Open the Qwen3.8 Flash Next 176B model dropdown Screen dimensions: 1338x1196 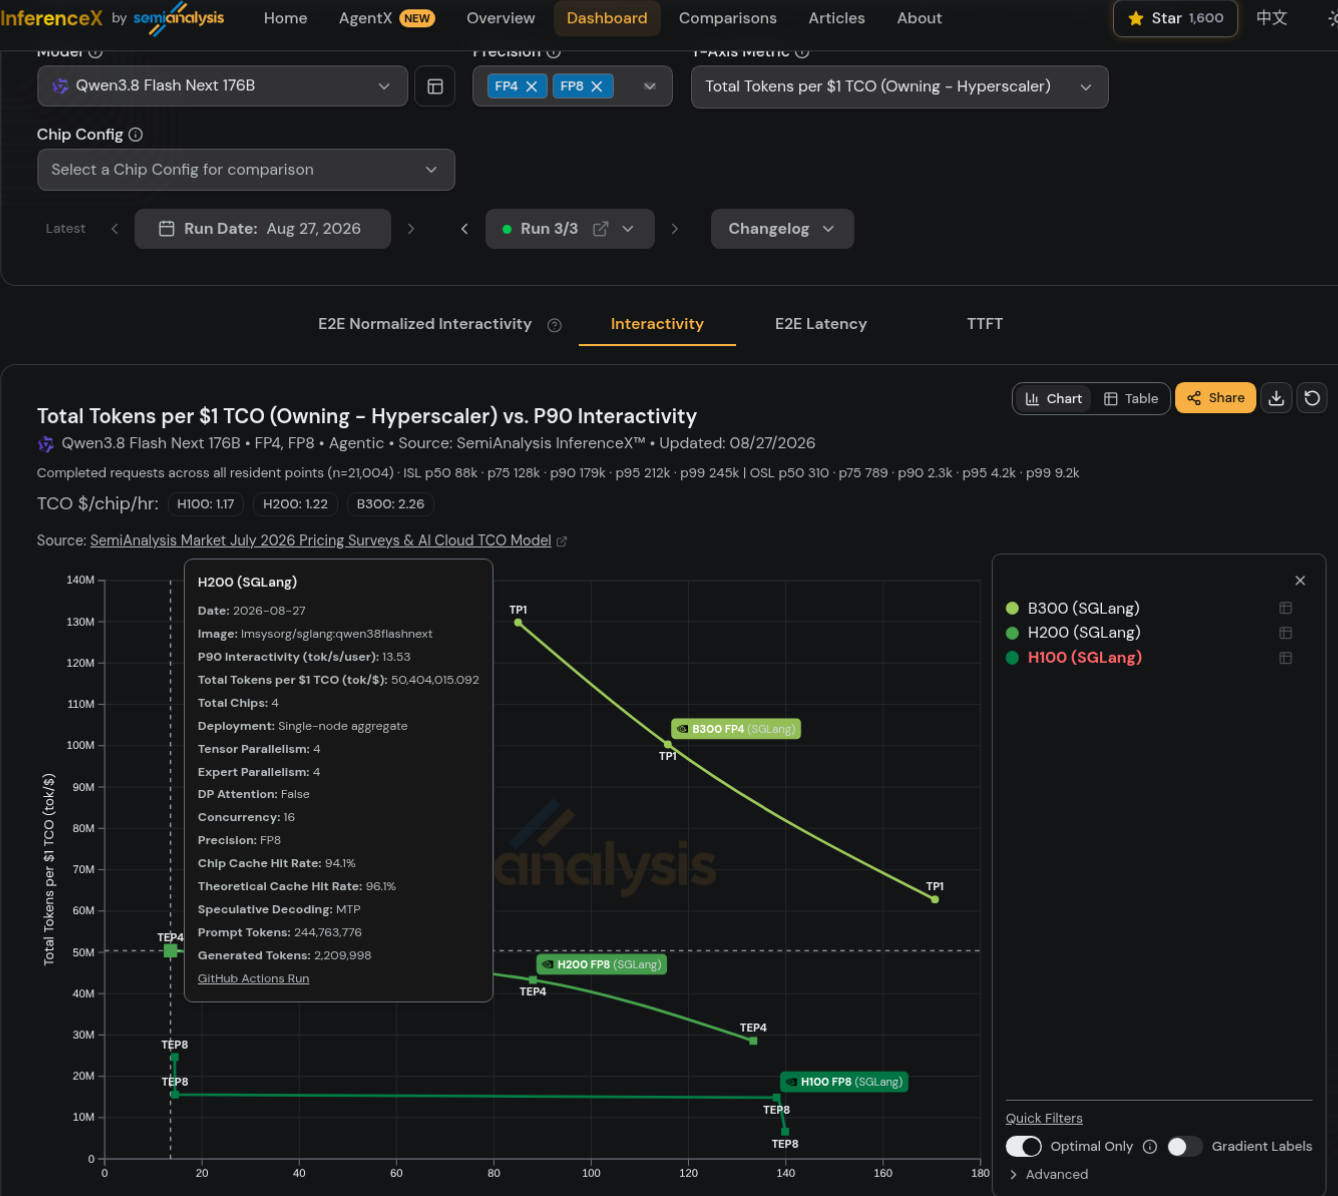point(222,86)
